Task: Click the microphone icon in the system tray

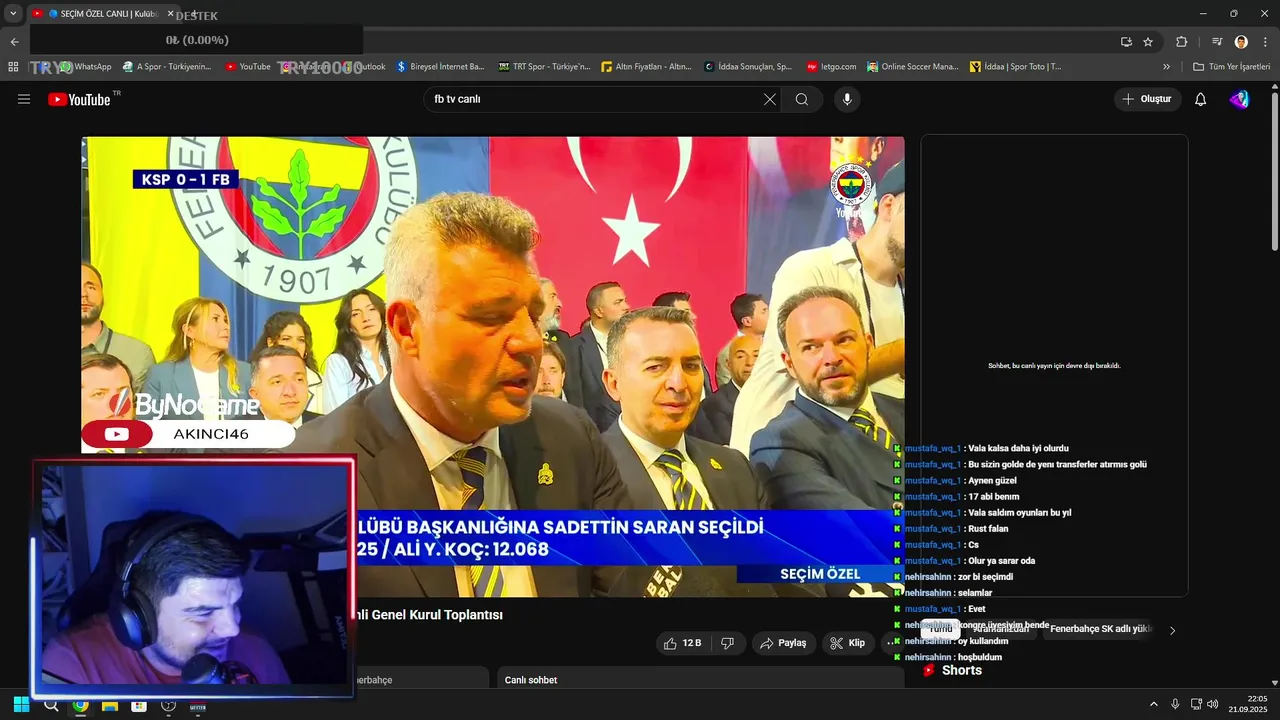Action: coord(1175,704)
